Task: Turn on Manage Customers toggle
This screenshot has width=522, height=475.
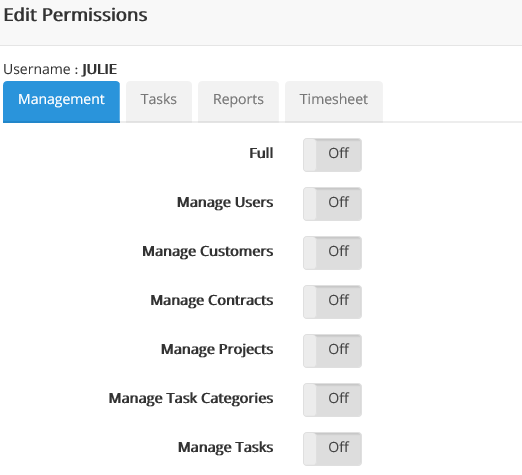Action: [332, 253]
